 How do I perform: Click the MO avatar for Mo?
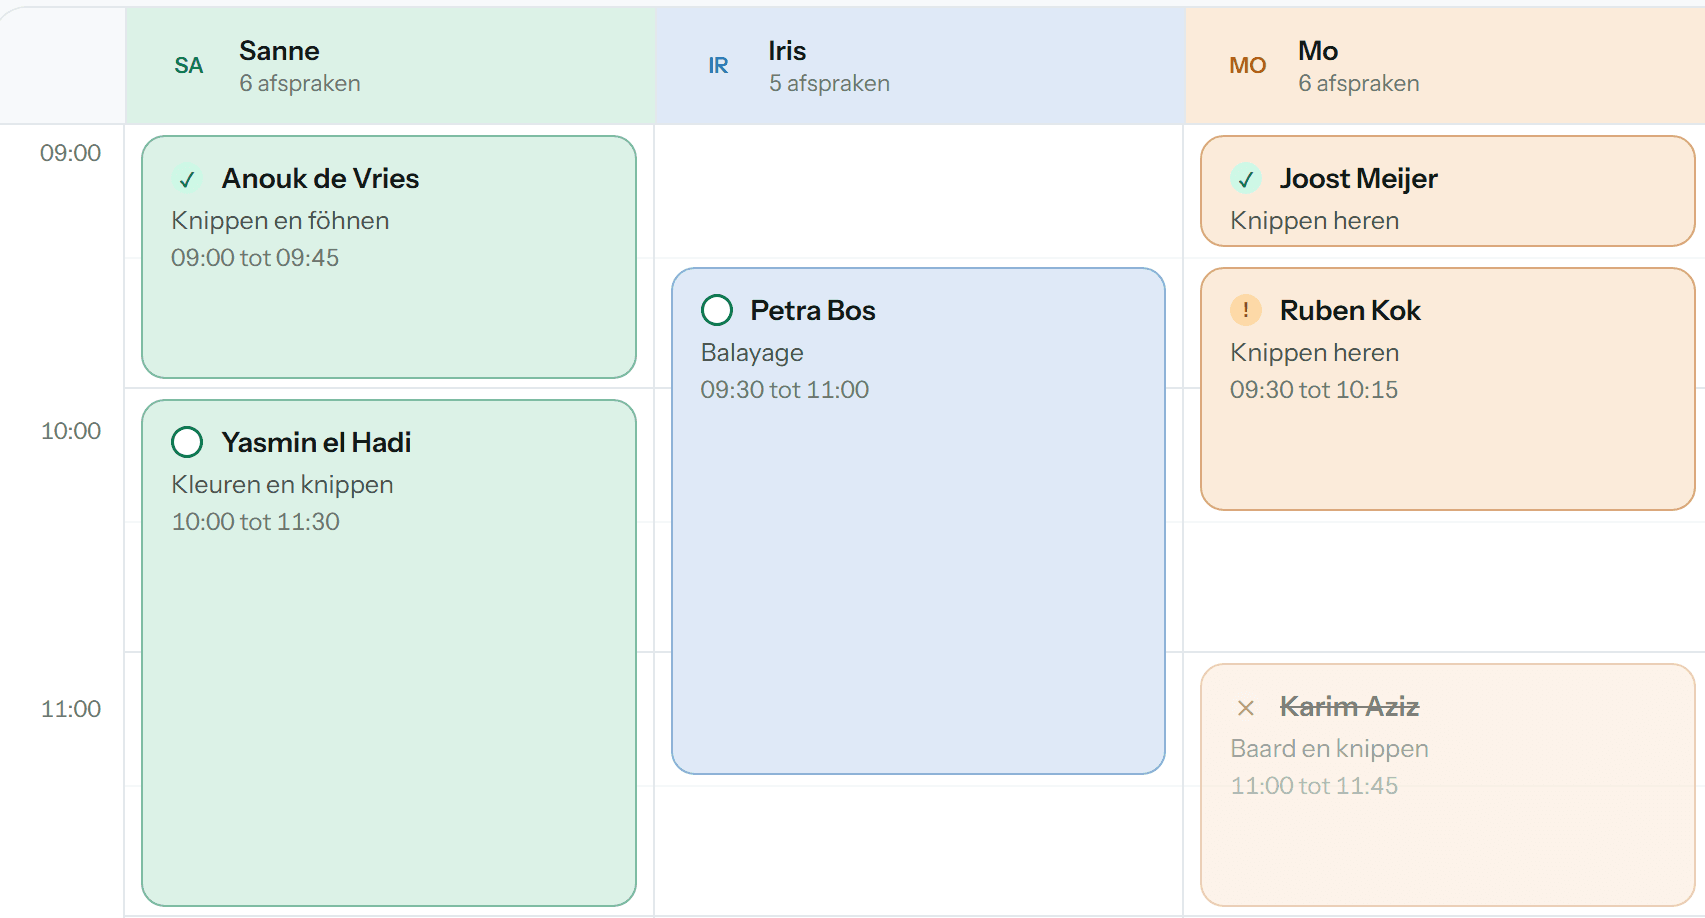(x=1248, y=66)
